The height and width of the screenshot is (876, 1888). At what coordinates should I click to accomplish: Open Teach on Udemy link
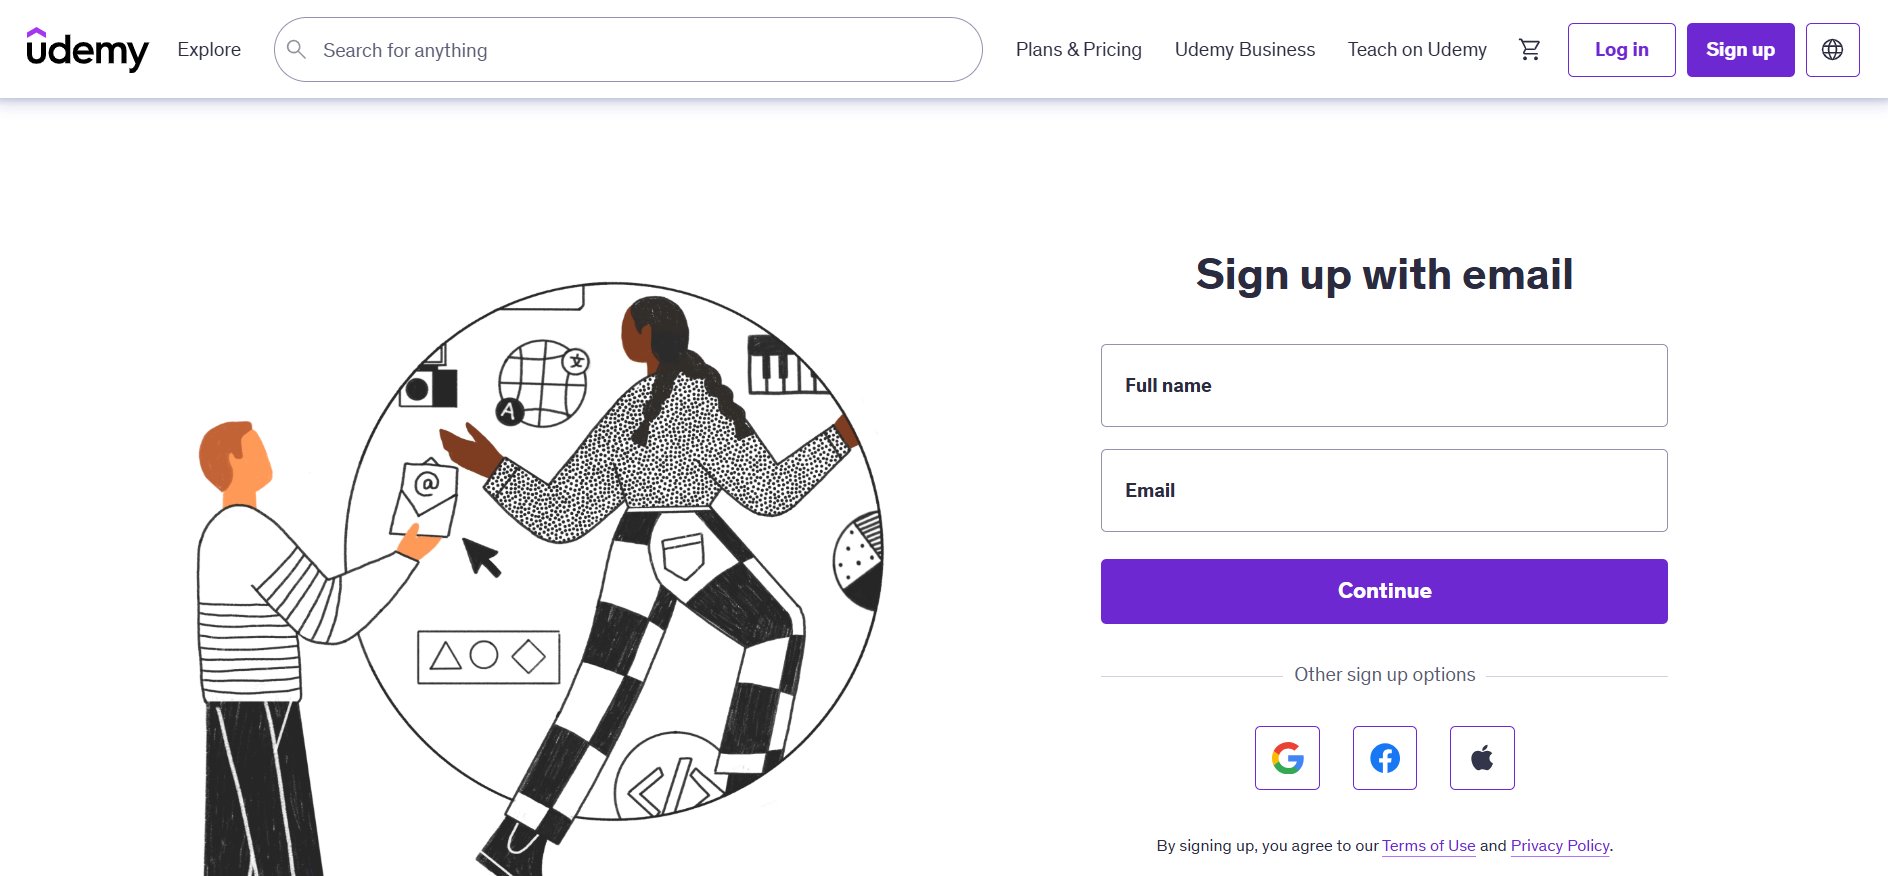click(1416, 49)
